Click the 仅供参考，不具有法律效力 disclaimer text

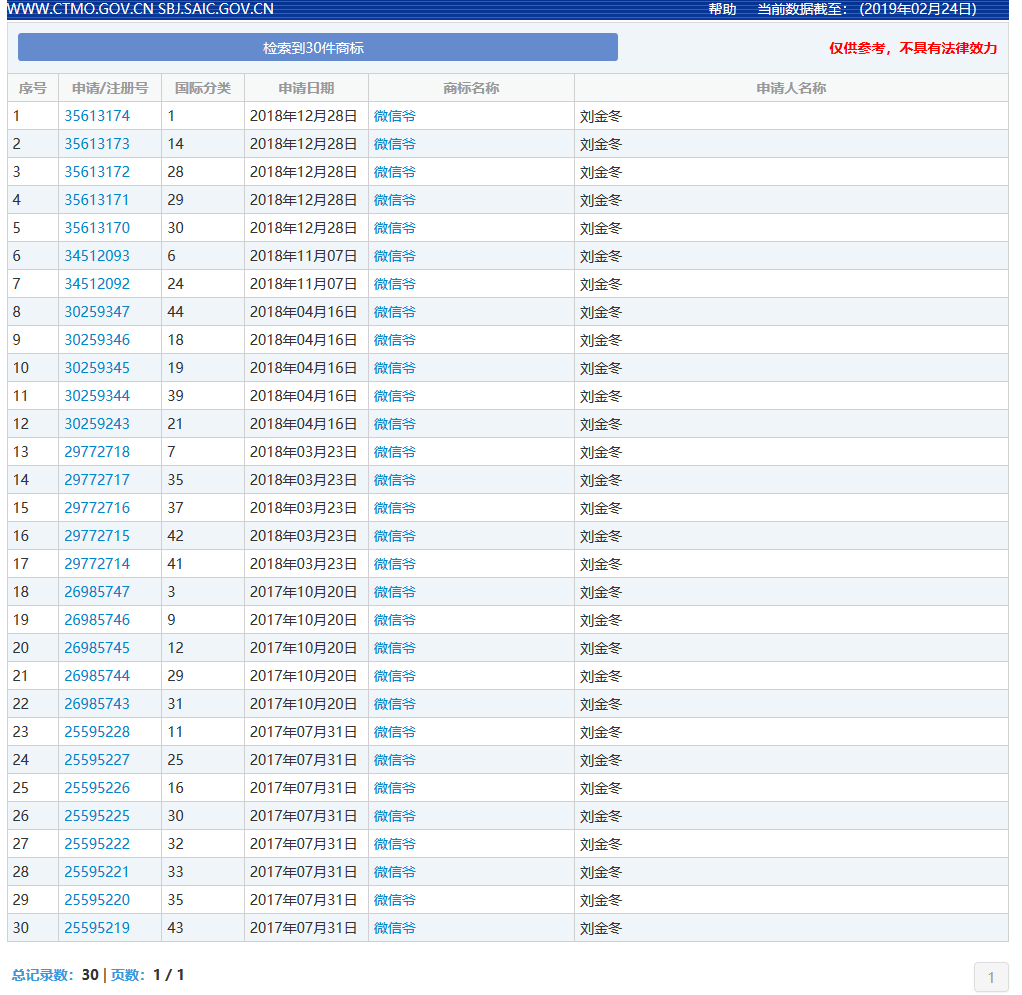[x=912, y=48]
